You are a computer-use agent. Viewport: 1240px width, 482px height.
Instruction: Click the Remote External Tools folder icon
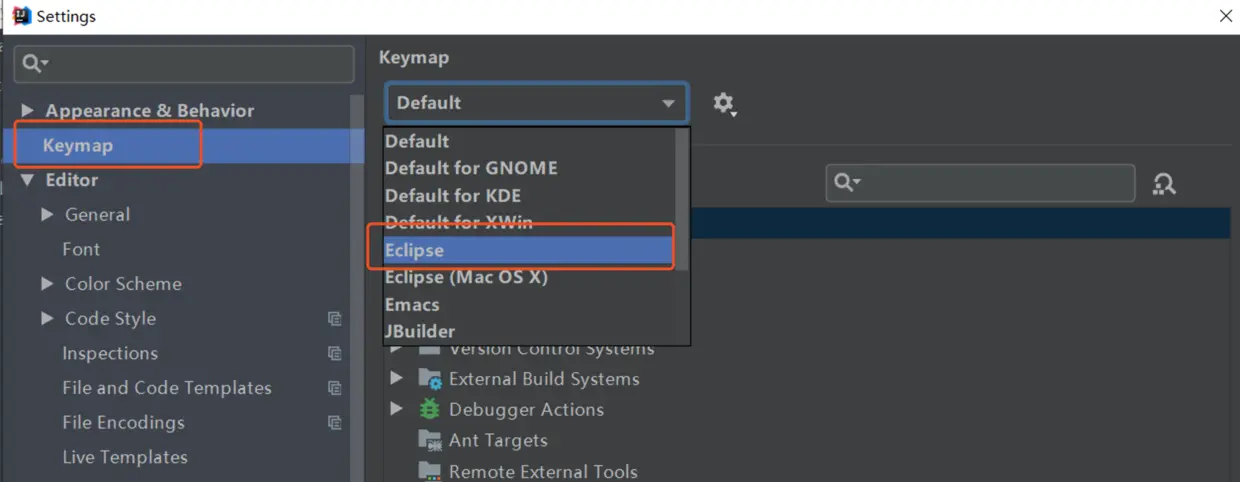[x=430, y=471]
